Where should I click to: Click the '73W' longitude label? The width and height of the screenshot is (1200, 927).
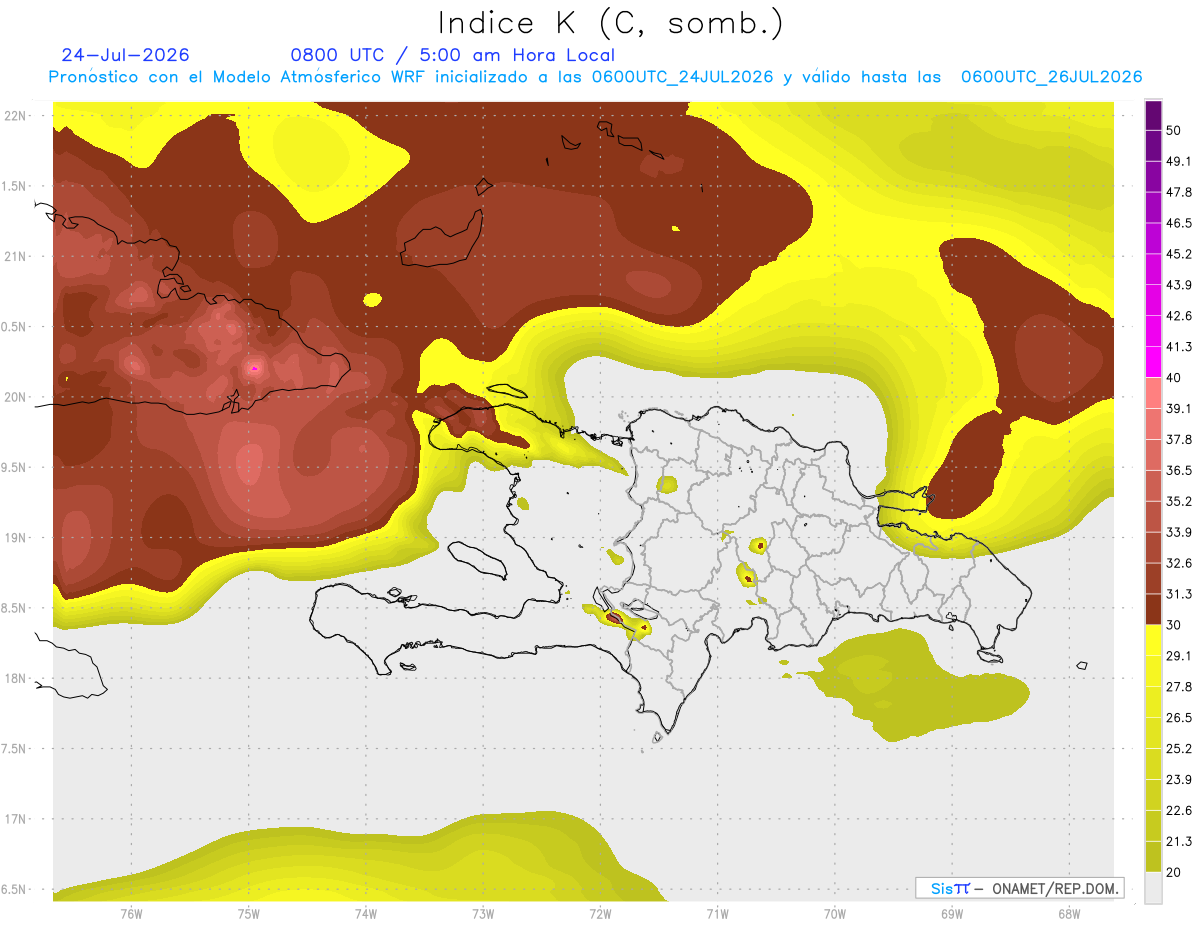483,914
